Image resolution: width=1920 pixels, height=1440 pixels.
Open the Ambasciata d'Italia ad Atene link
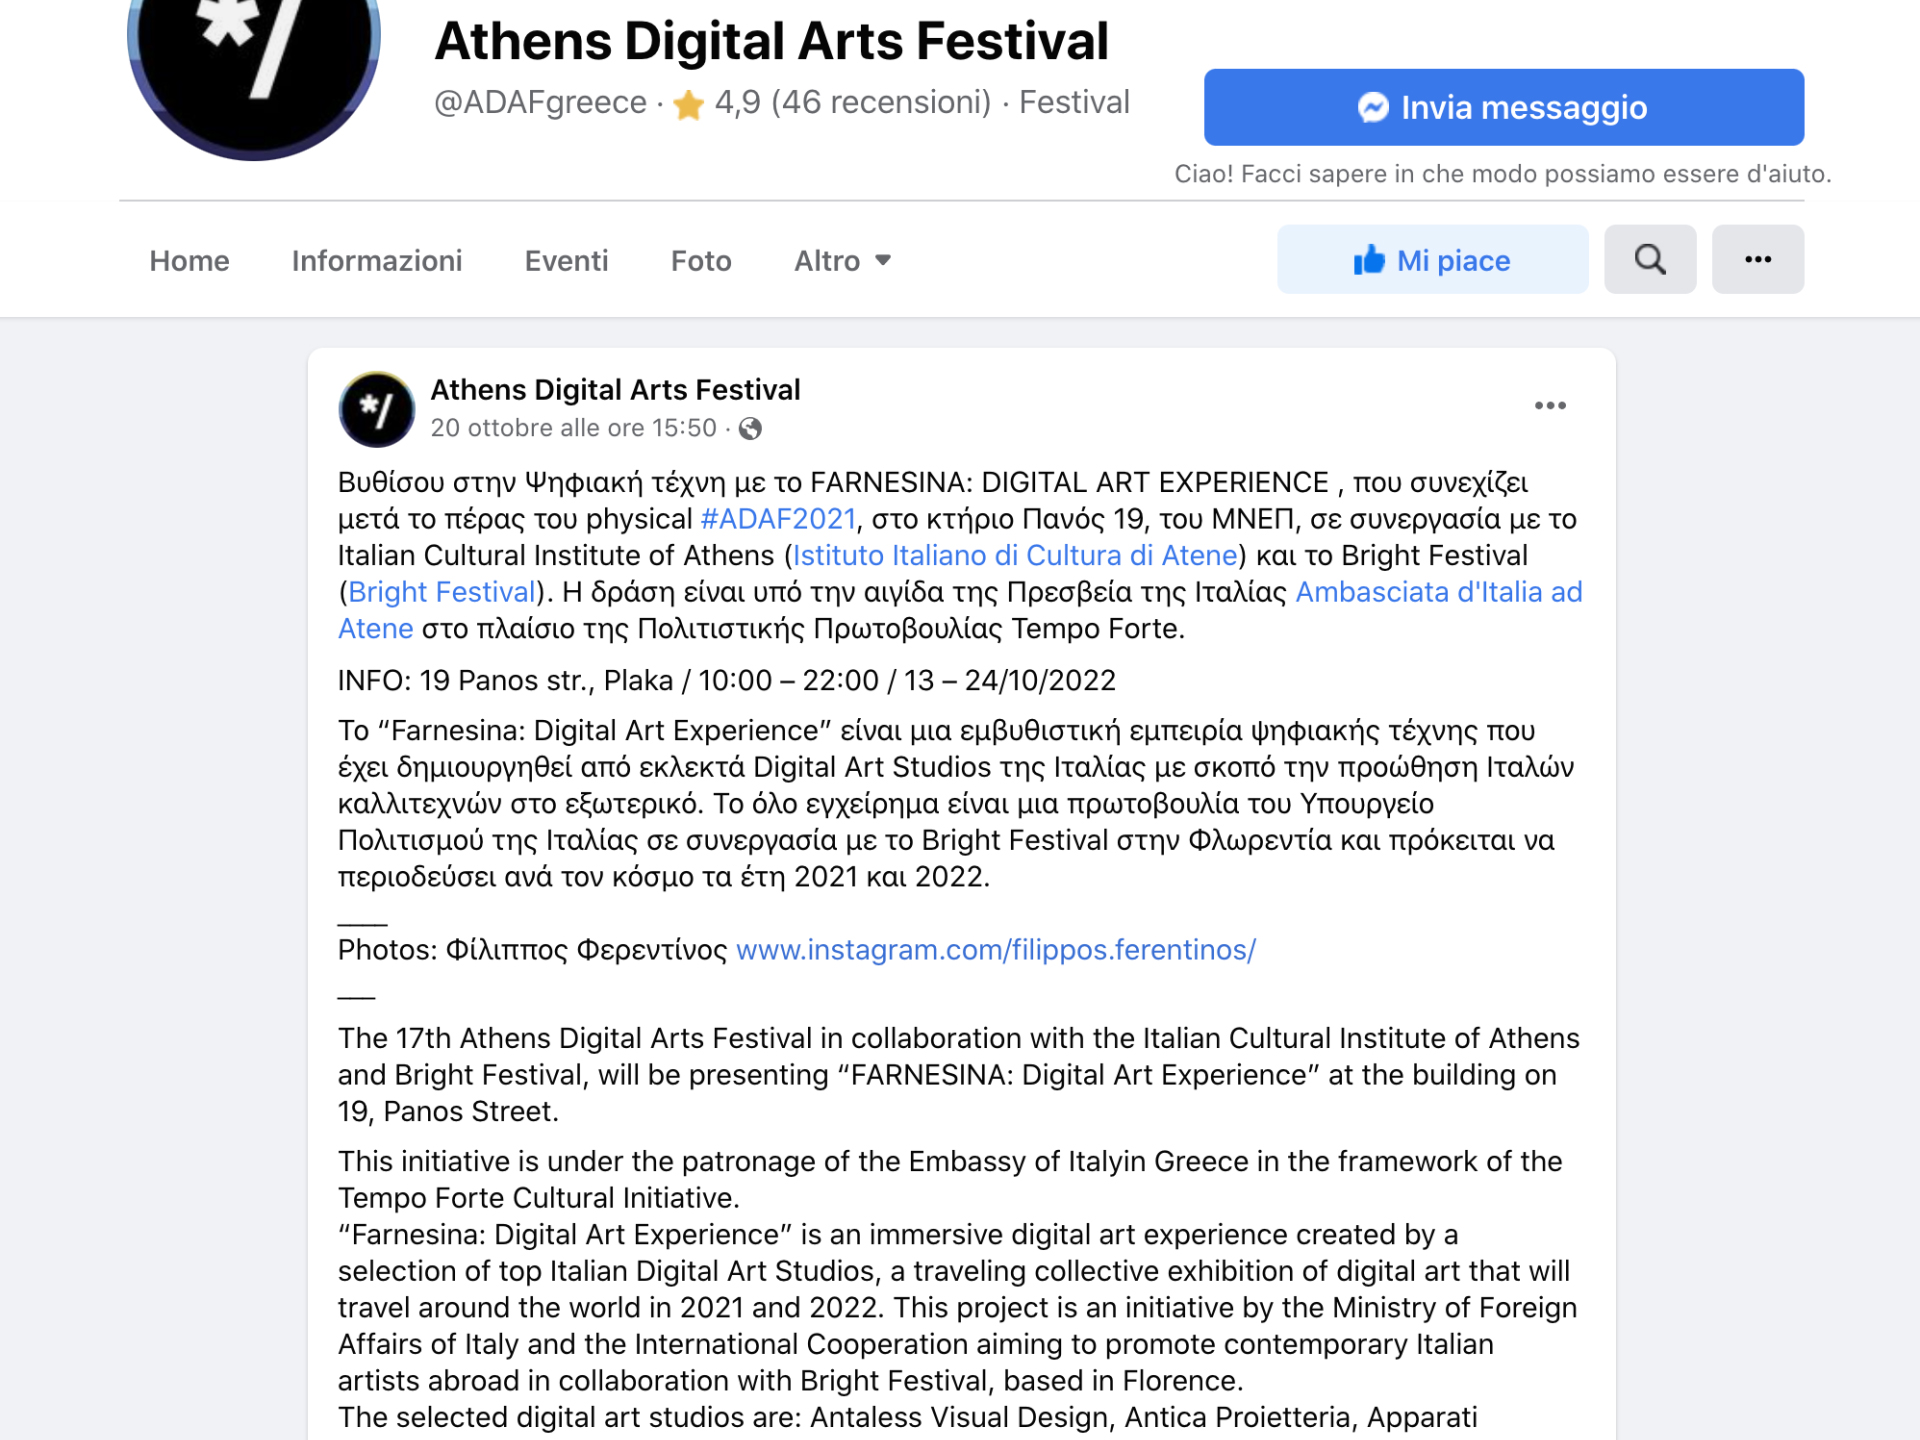tap(1438, 592)
